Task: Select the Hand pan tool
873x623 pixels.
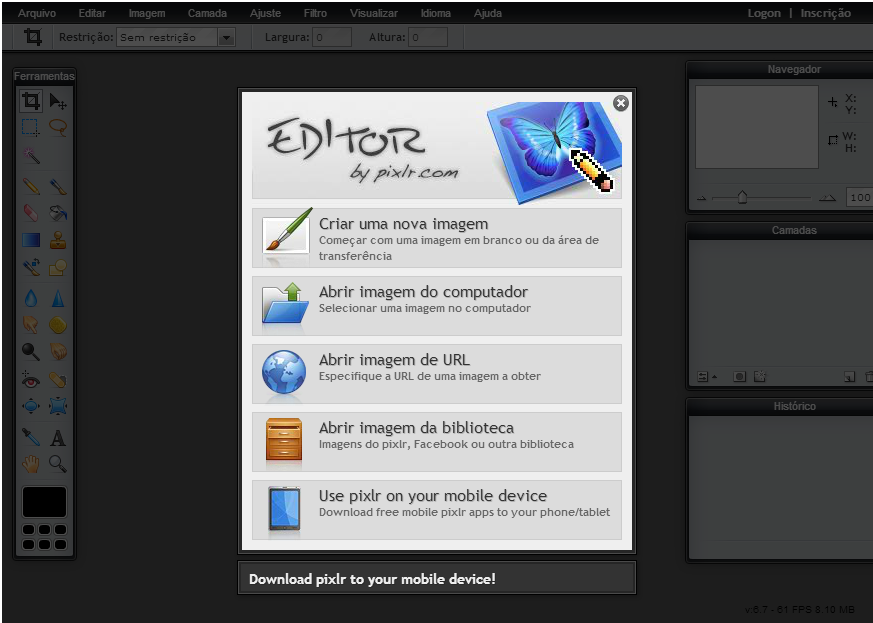Action: point(31,463)
